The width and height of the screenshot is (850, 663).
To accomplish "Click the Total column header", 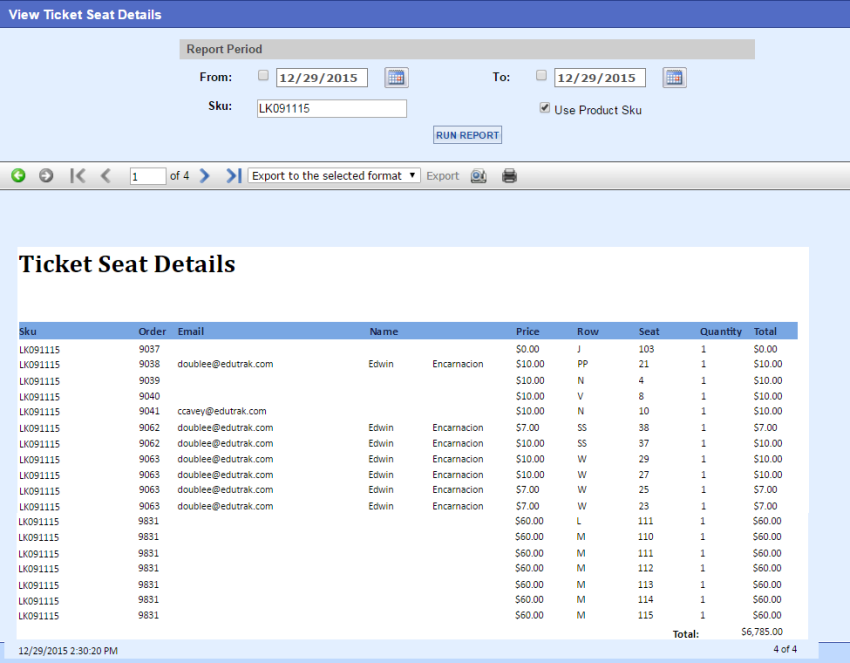I will [x=765, y=331].
